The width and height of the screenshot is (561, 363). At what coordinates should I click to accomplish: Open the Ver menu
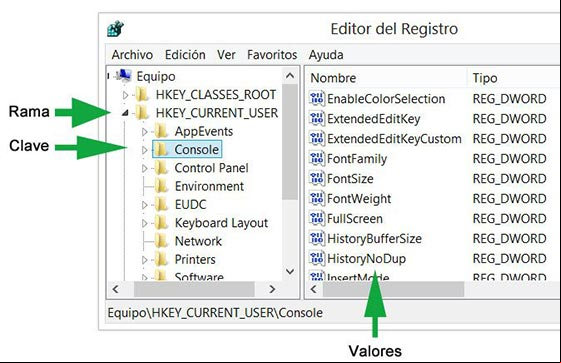point(226,55)
